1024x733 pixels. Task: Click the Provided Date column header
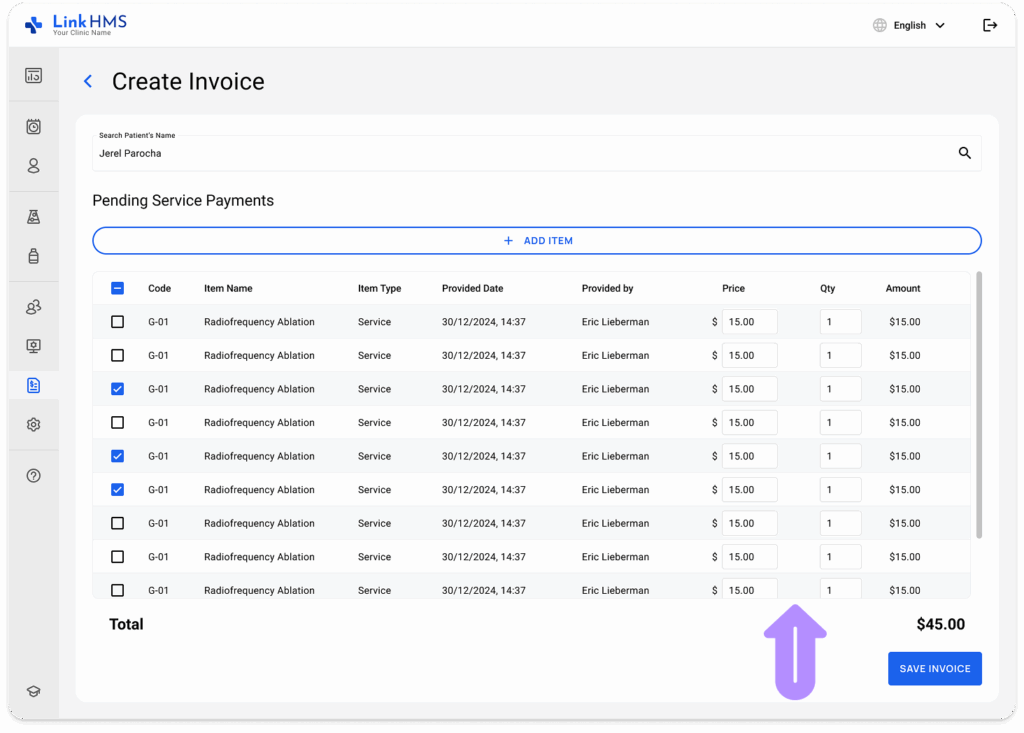pos(472,288)
